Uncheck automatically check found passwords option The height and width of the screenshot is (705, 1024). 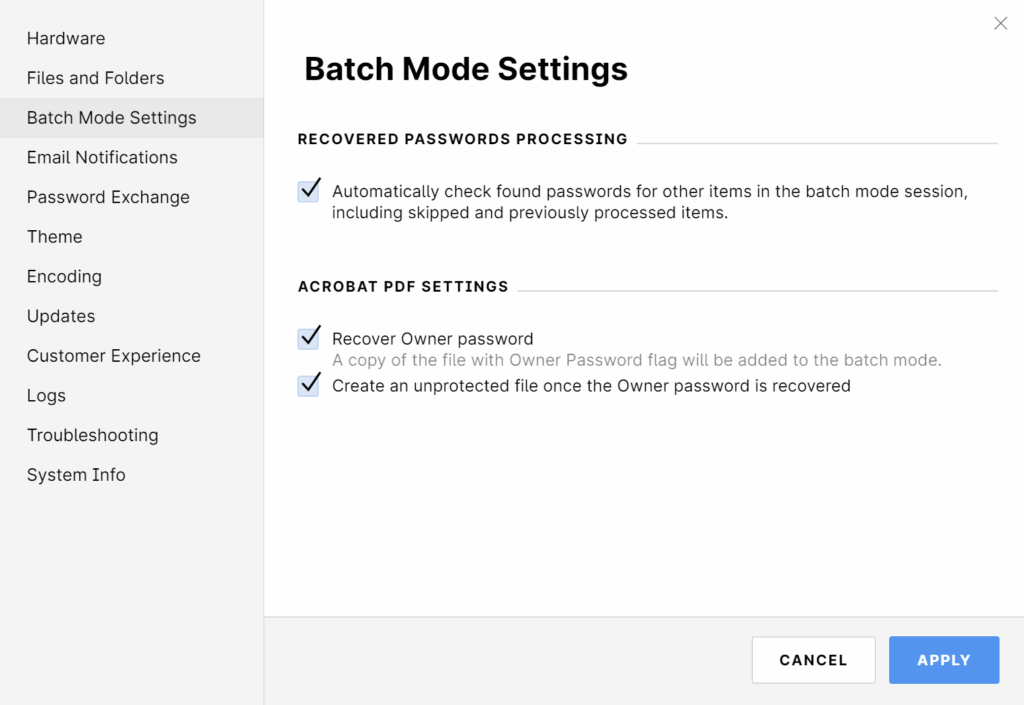[309, 191]
